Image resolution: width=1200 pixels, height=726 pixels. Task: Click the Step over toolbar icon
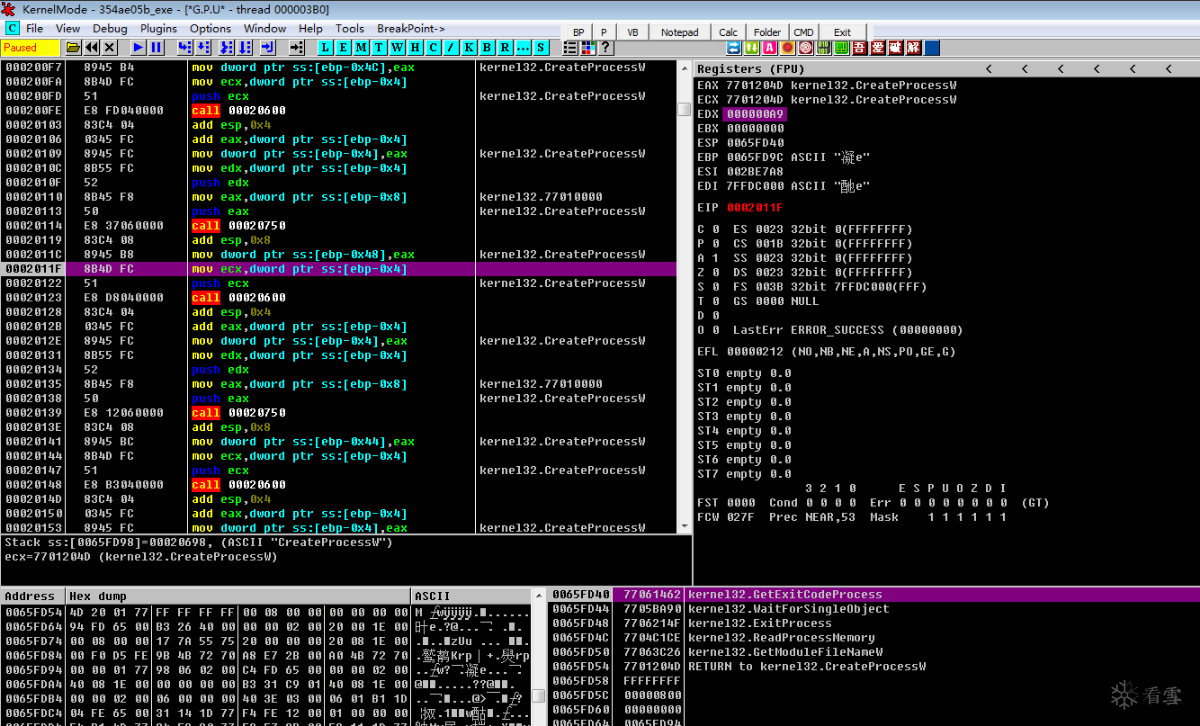click(x=203, y=47)
